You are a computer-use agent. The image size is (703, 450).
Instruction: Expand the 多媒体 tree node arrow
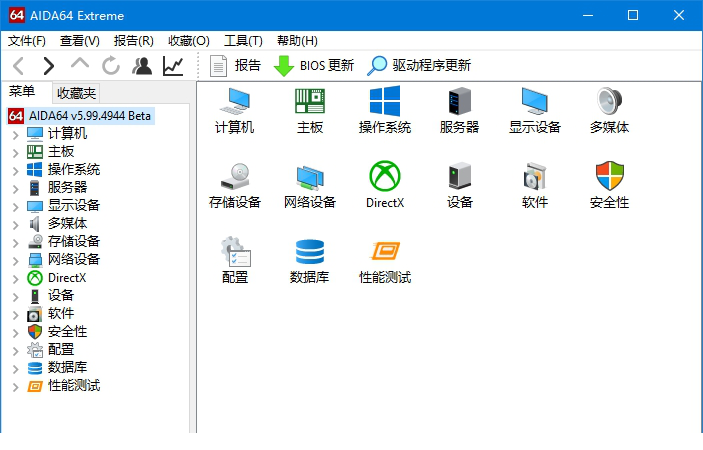point(16,225)
